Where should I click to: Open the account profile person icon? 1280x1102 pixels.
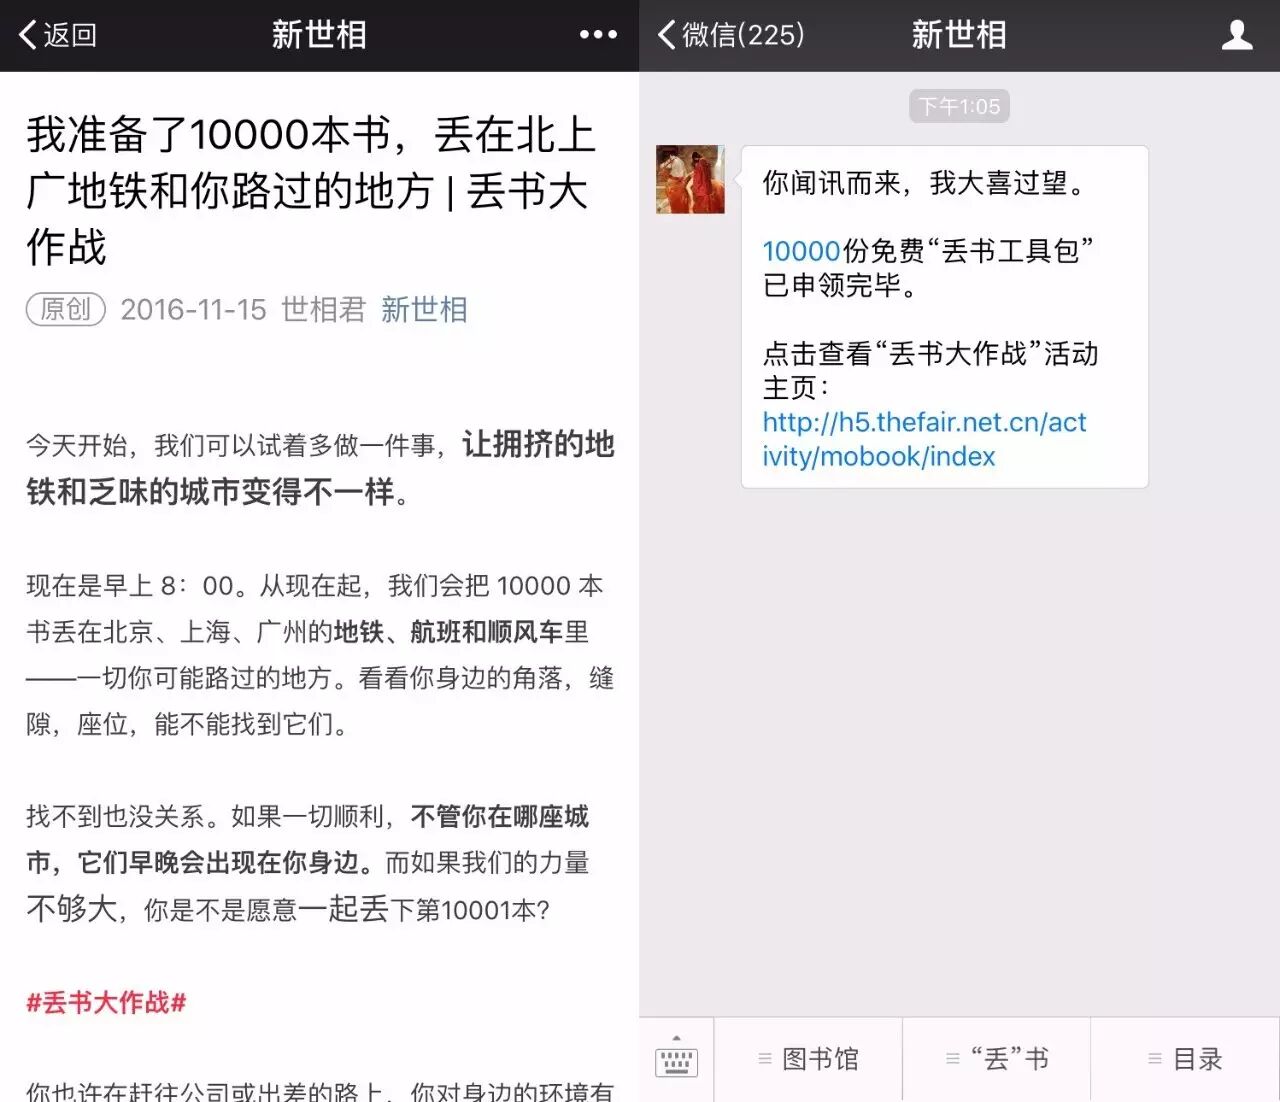tap(1237, 35)
